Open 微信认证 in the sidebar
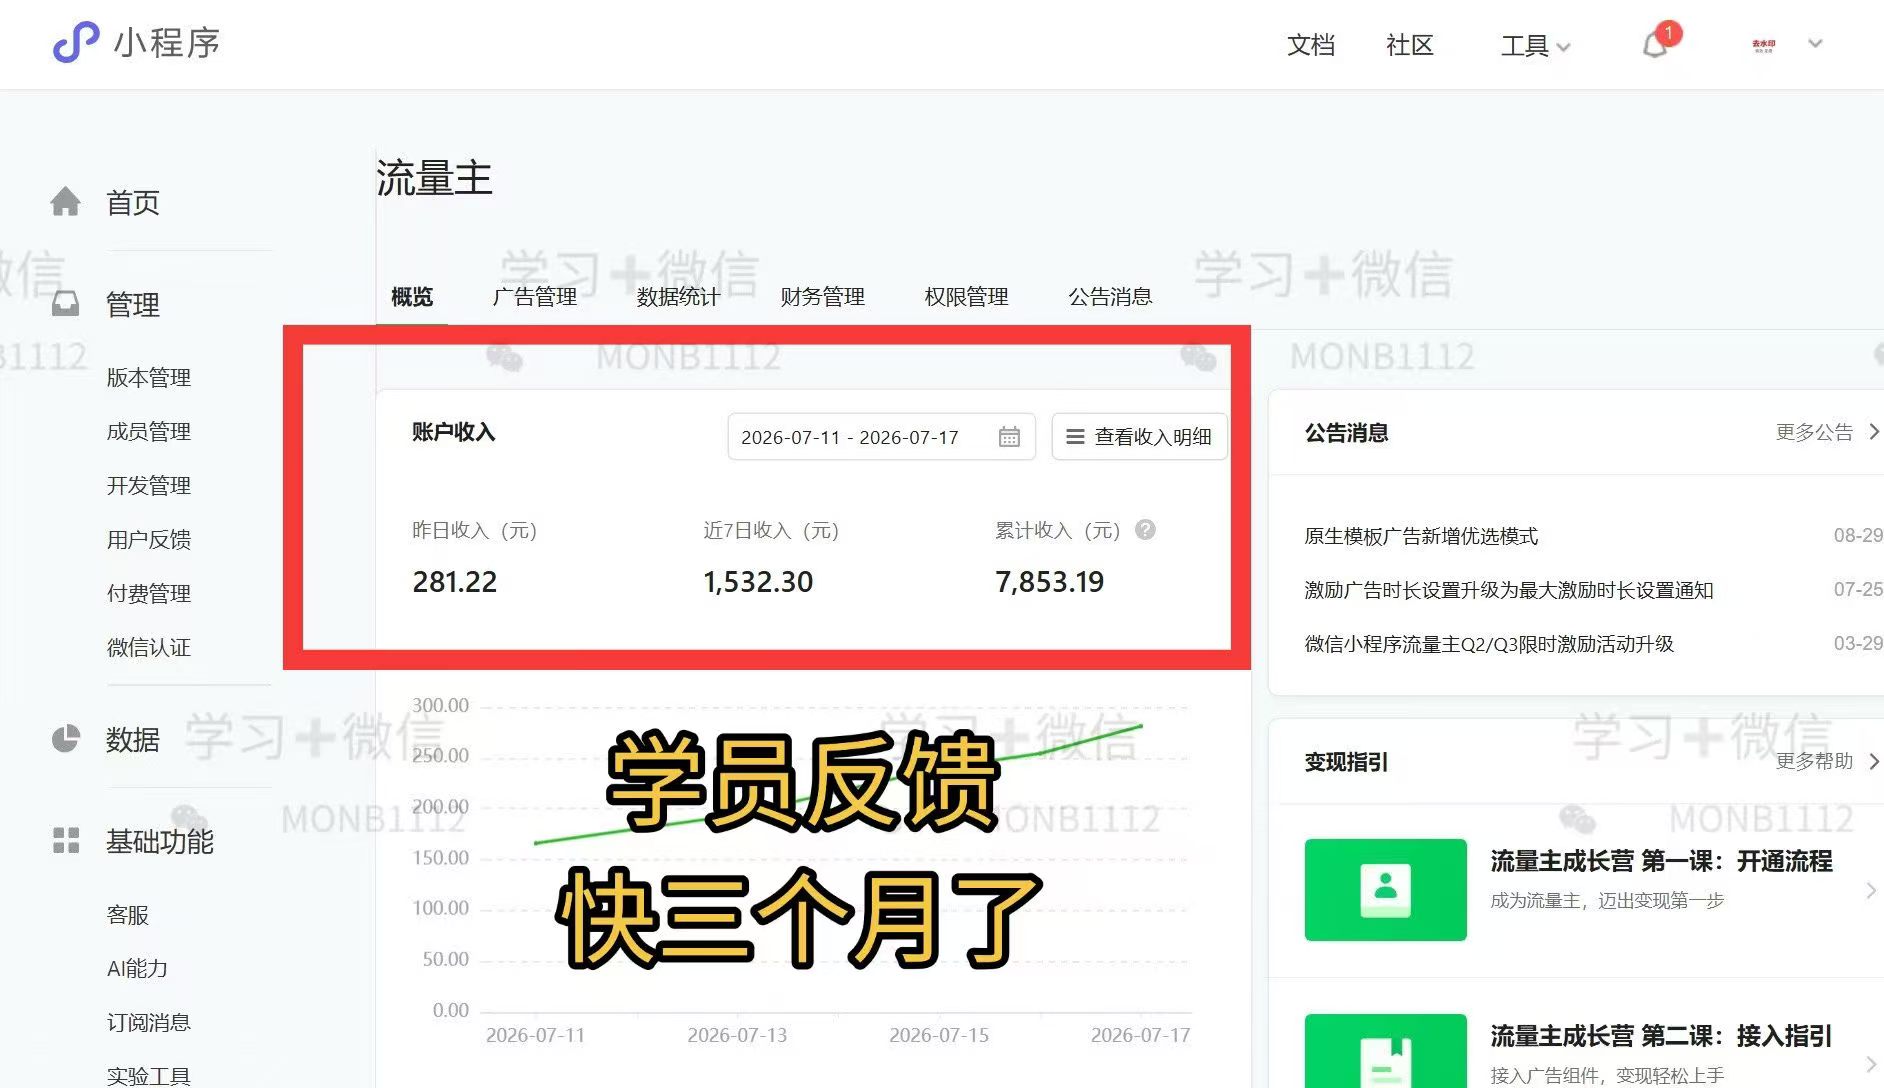The width and height of the screenshot is (1884, 1088). coord(149,648)
